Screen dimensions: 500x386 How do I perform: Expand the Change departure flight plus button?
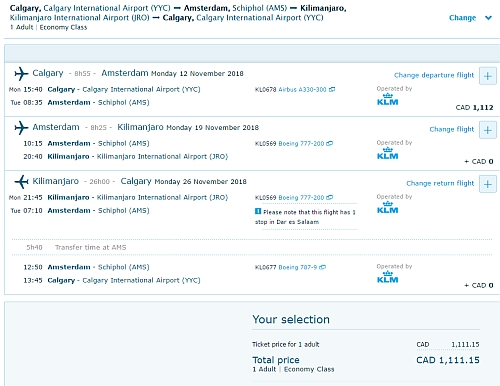488,76
